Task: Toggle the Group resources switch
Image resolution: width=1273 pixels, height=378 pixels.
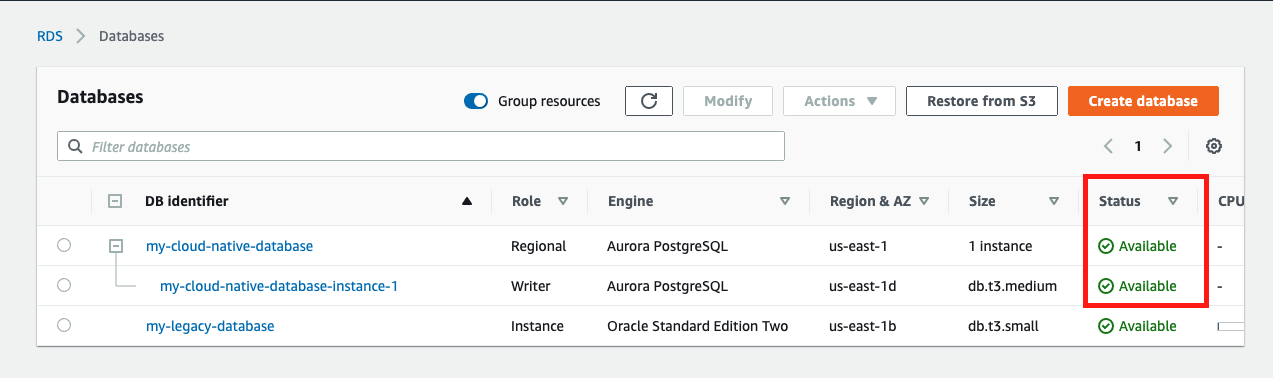Action: tap(476, 101)
